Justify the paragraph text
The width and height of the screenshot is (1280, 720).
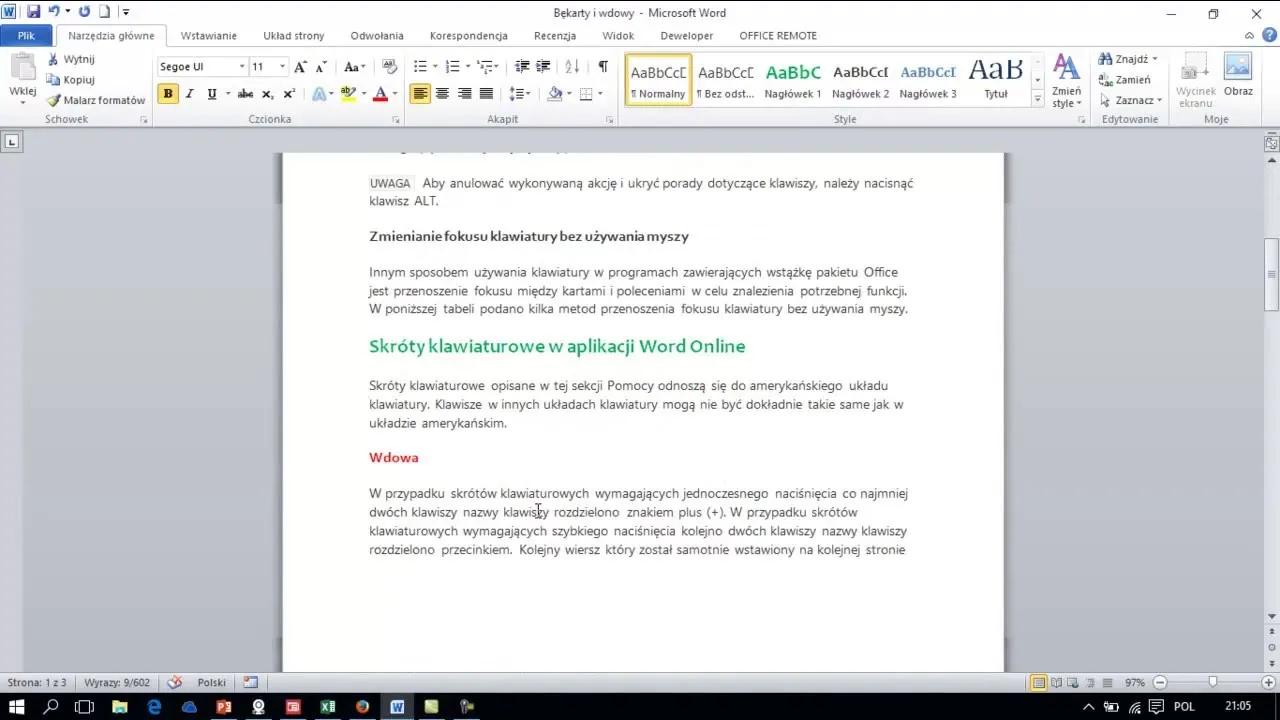(x=486, y=94)
